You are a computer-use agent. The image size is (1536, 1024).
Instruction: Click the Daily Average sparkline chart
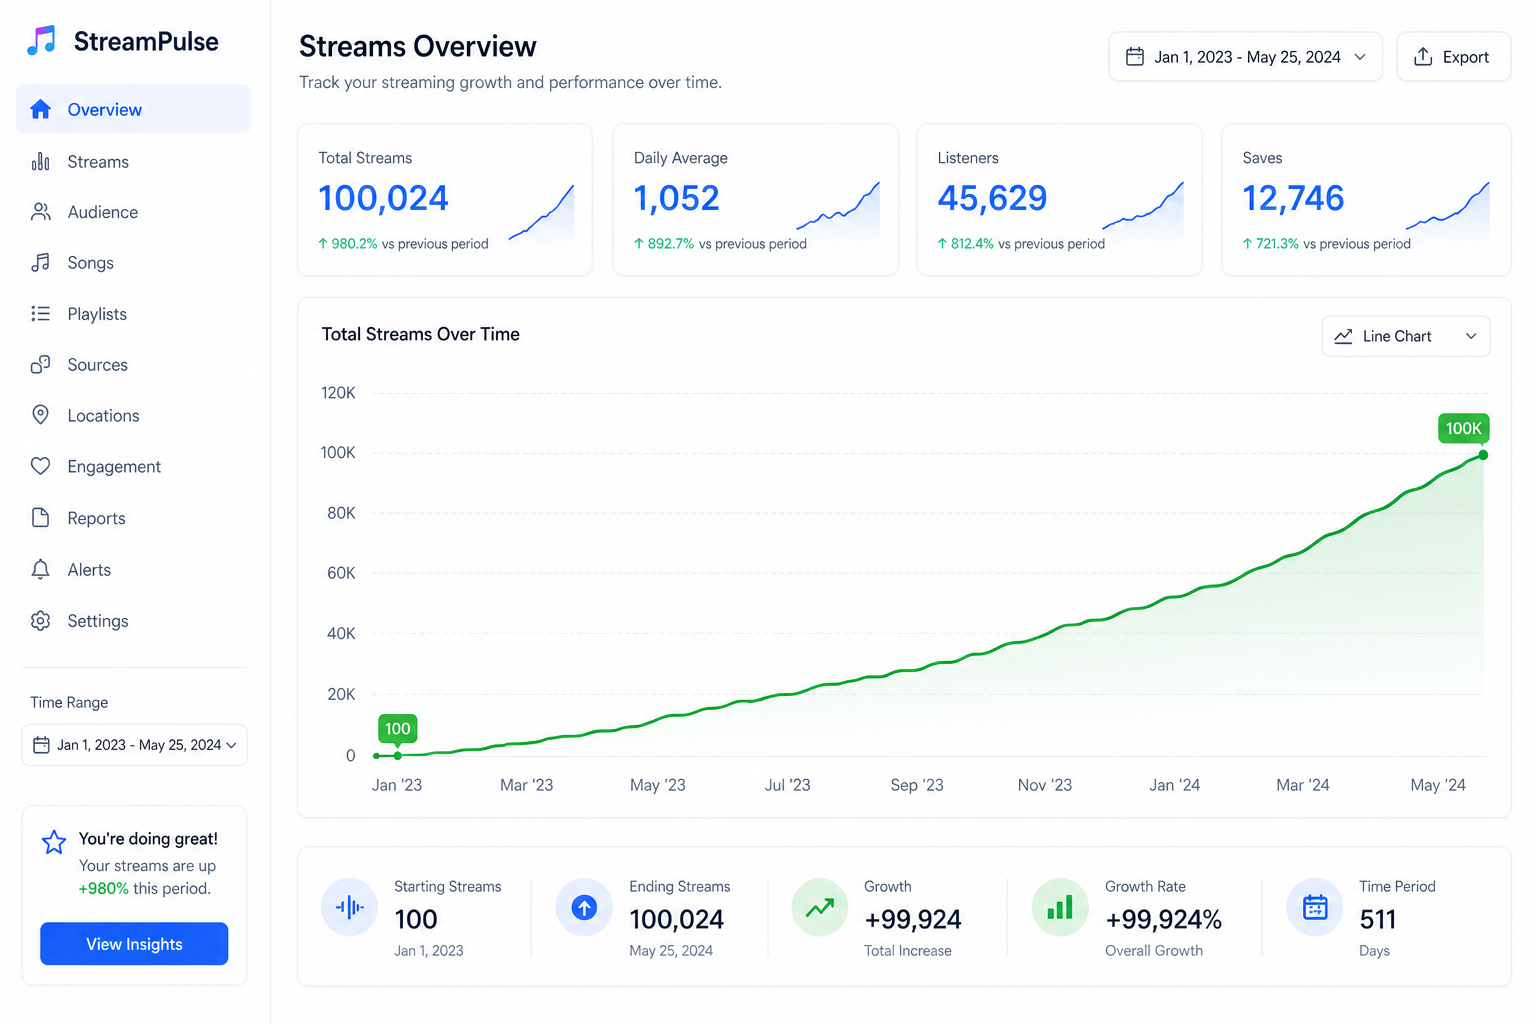838,208
